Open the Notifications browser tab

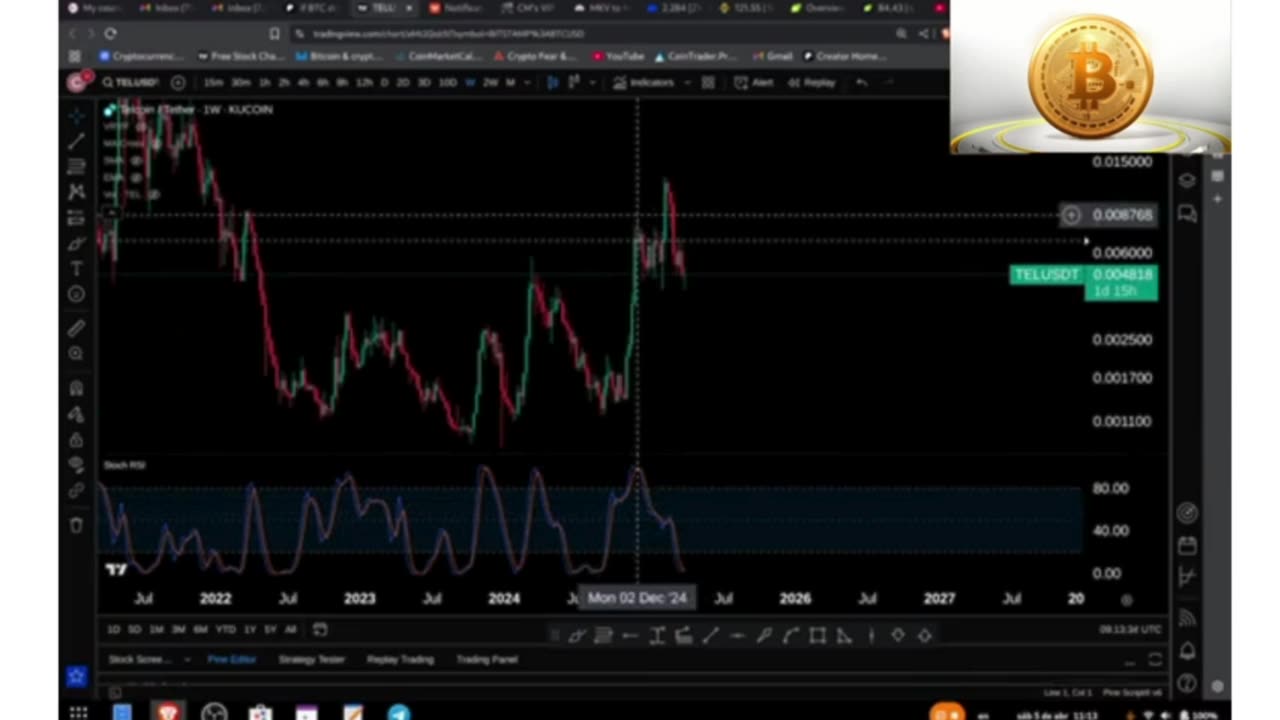pyautogui.click(x=455, y=8)
